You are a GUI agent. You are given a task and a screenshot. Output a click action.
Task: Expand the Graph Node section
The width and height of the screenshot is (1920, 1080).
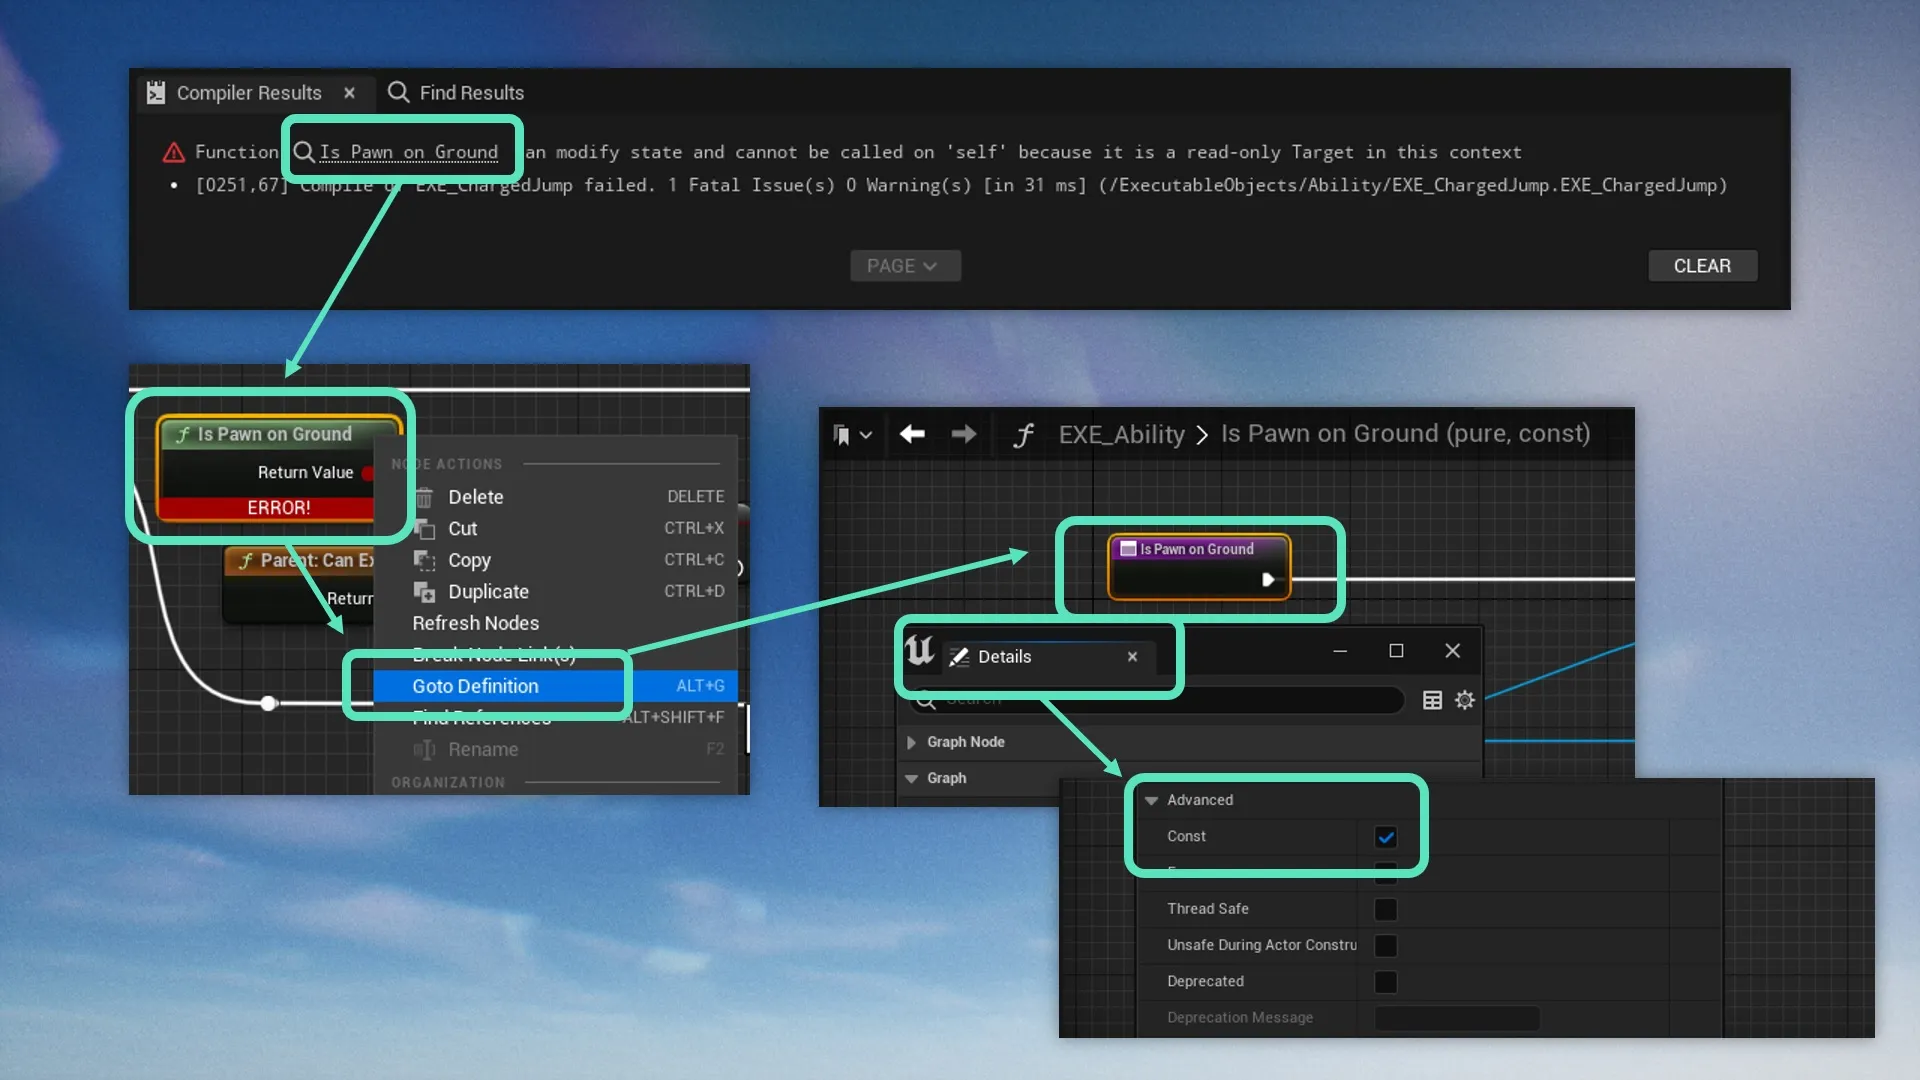911,742
